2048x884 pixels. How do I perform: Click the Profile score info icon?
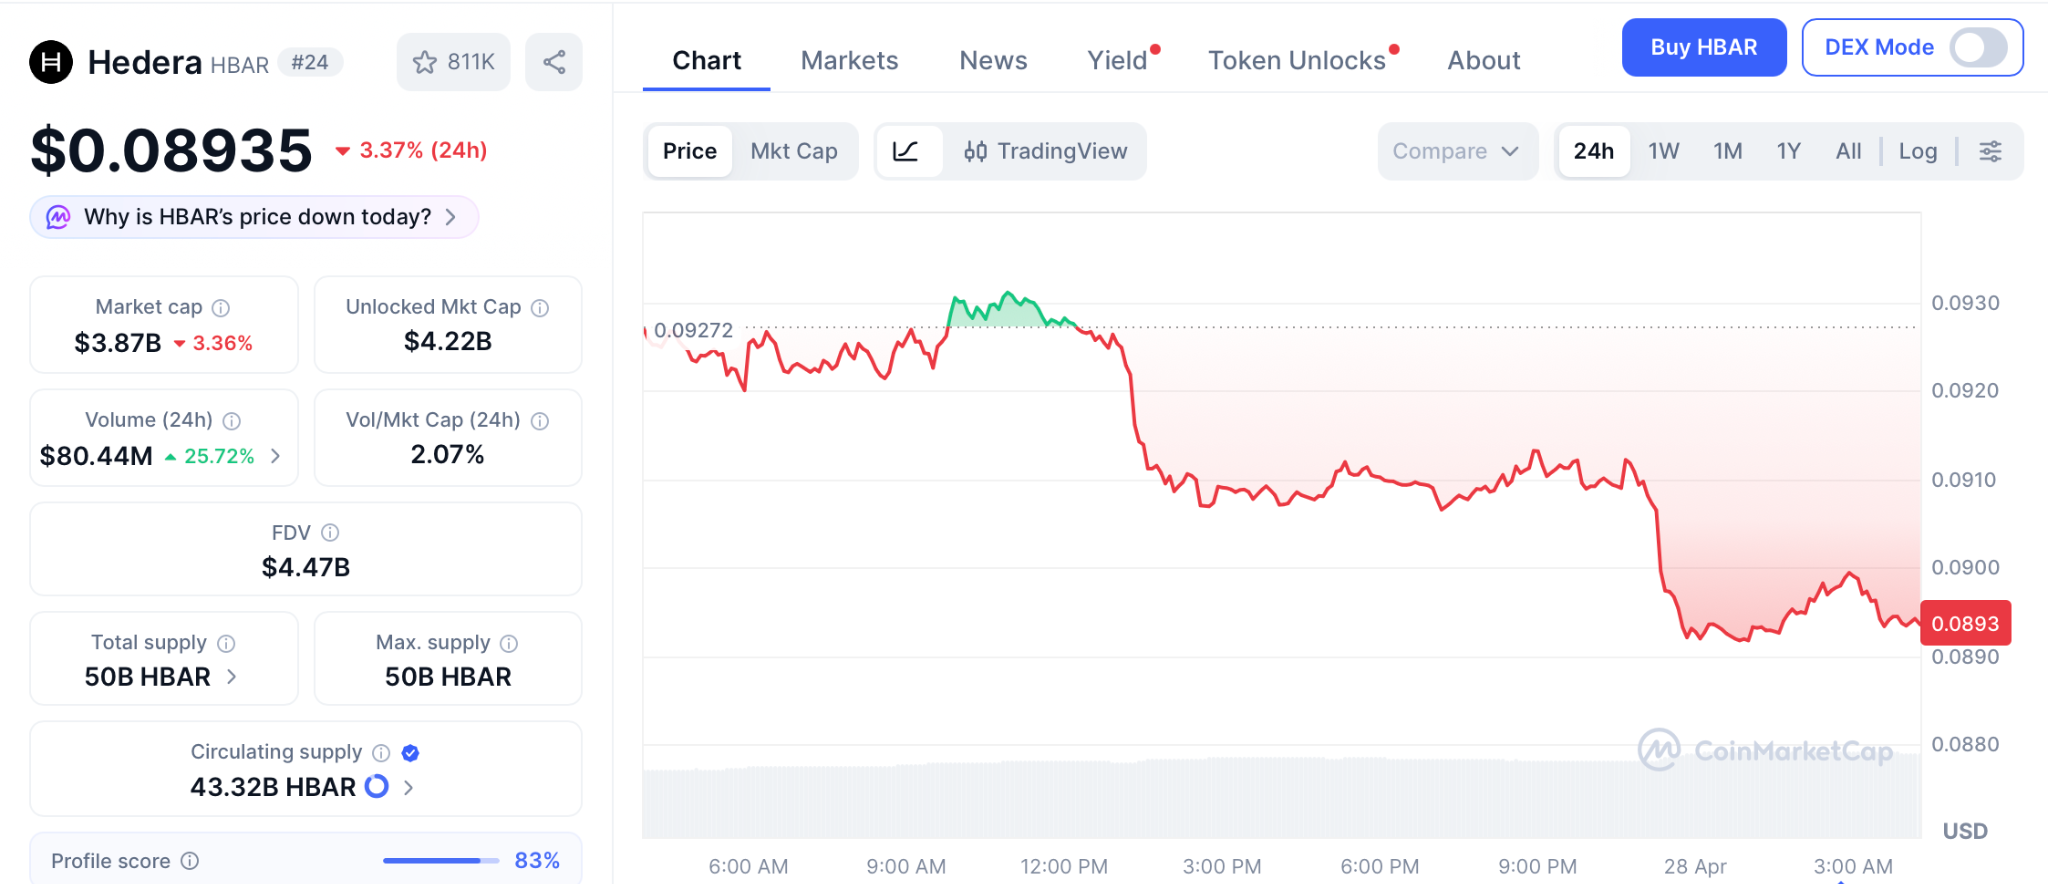pyautogui.click(x=190, y=861)
